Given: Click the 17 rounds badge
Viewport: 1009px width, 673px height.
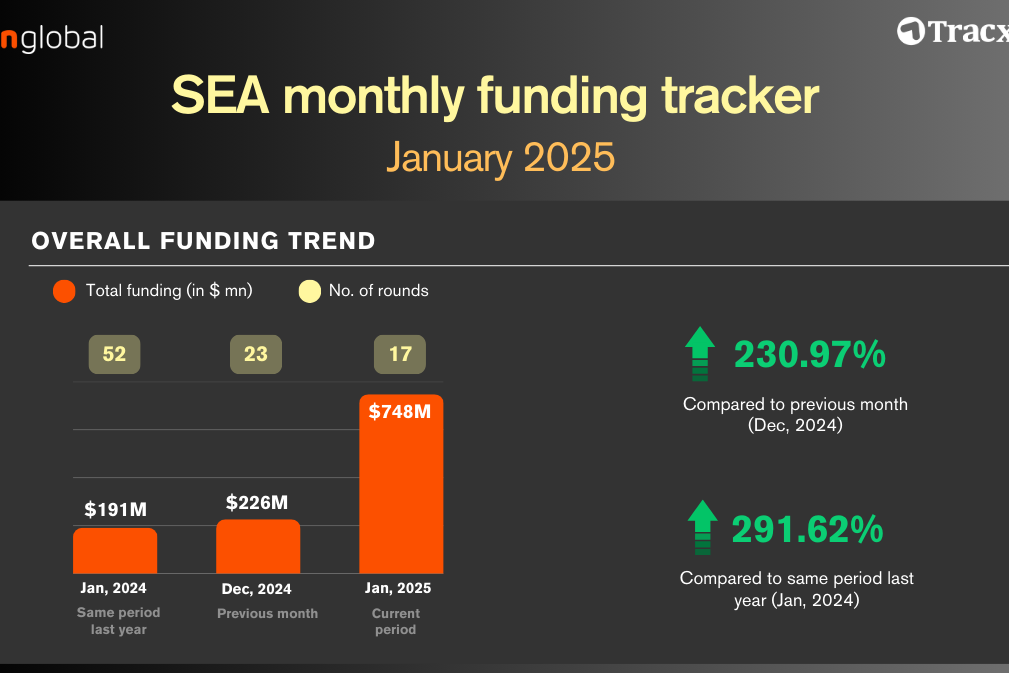Looking at the screenshot, I should click(400, 354).
